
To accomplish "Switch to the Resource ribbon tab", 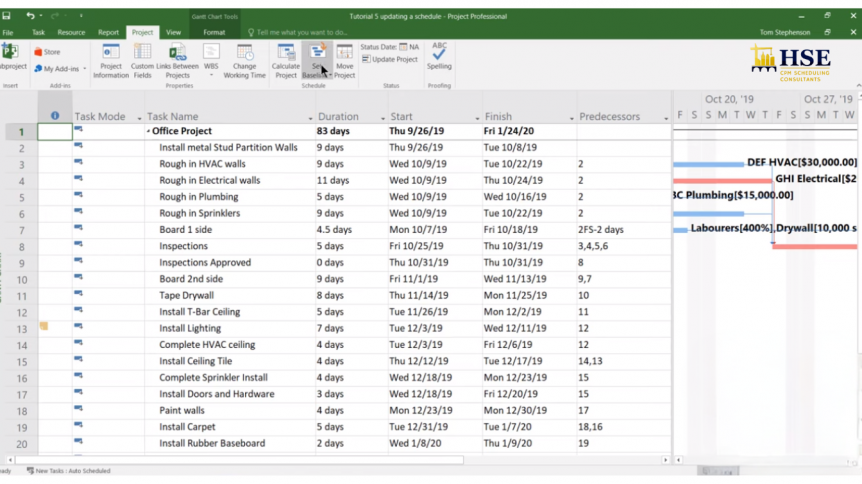I will (x=71, y=32).
